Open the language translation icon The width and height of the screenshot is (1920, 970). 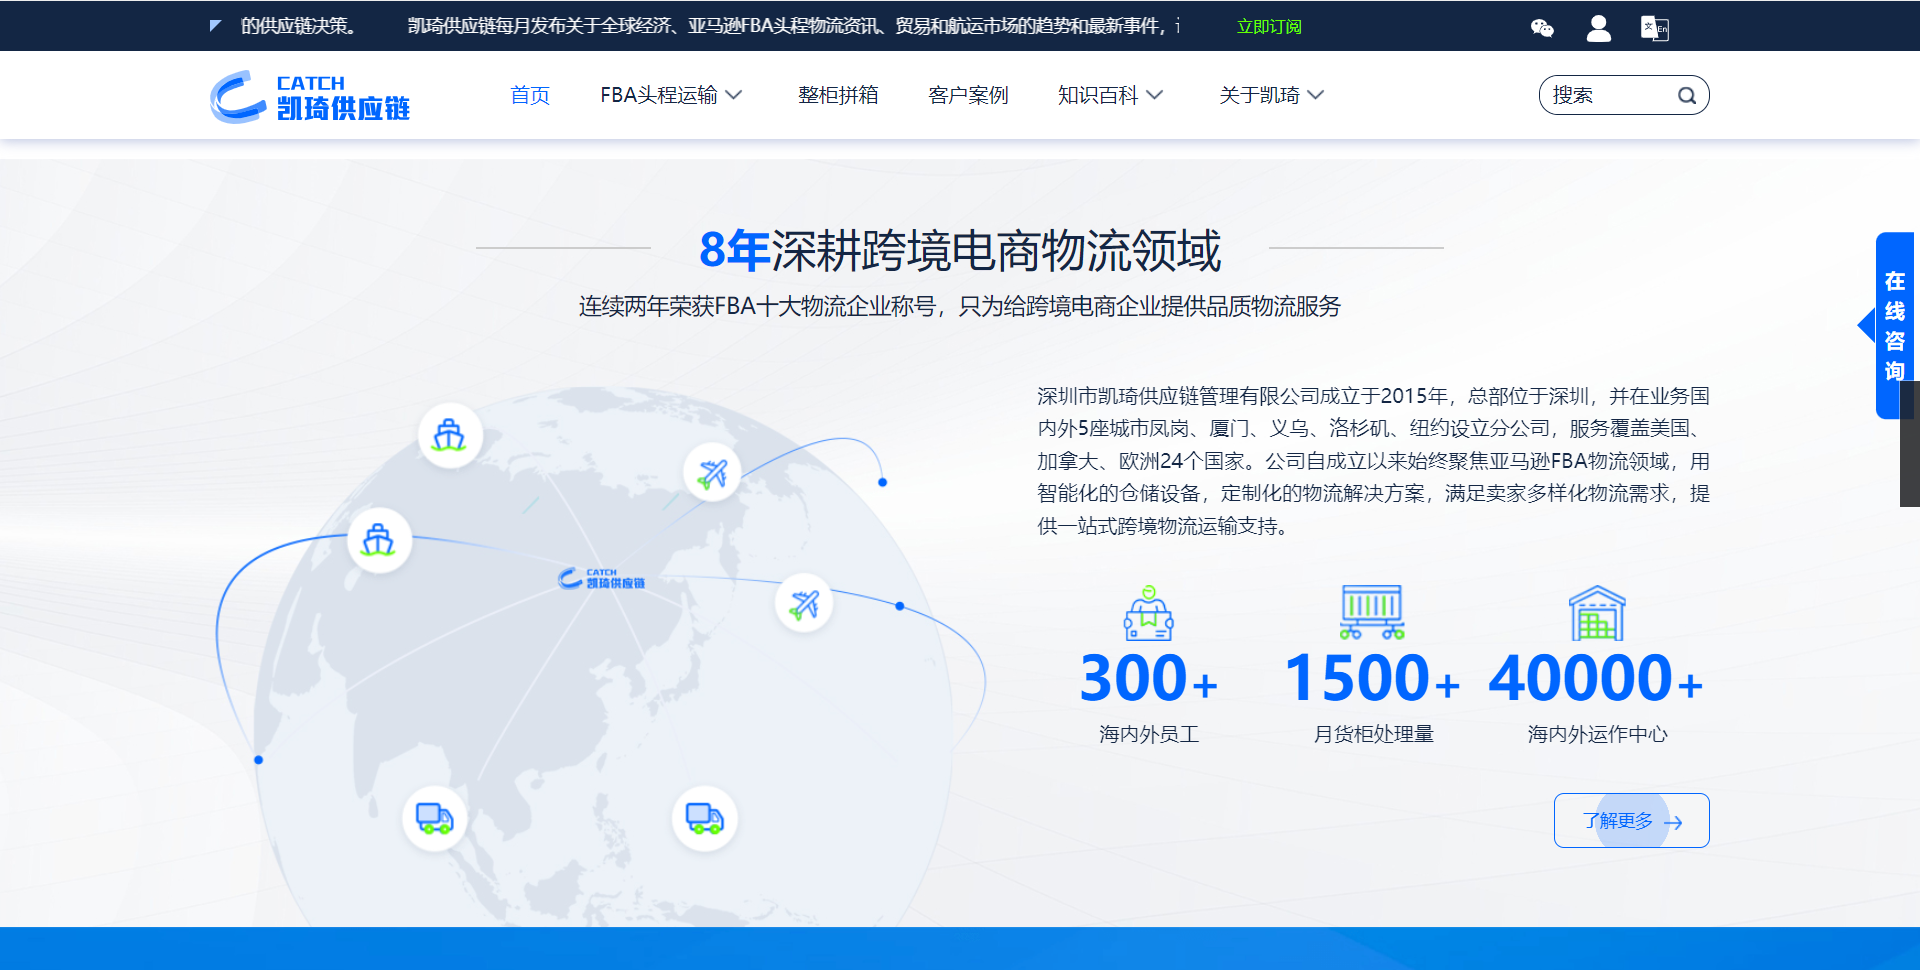point(1654,28)
